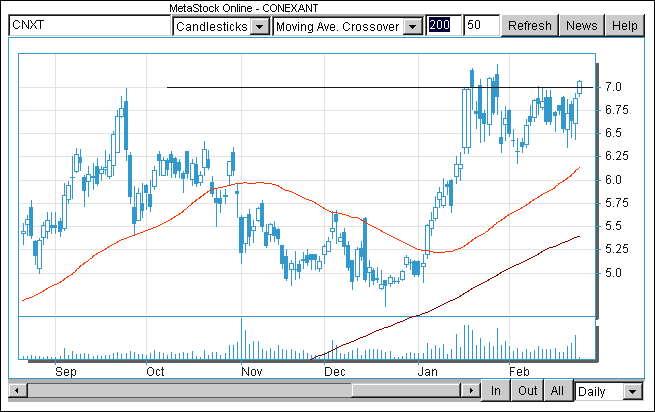Zoom in with the In button
Image resolution: width=655 pixels, height=412 pixels.
point(495,391)
